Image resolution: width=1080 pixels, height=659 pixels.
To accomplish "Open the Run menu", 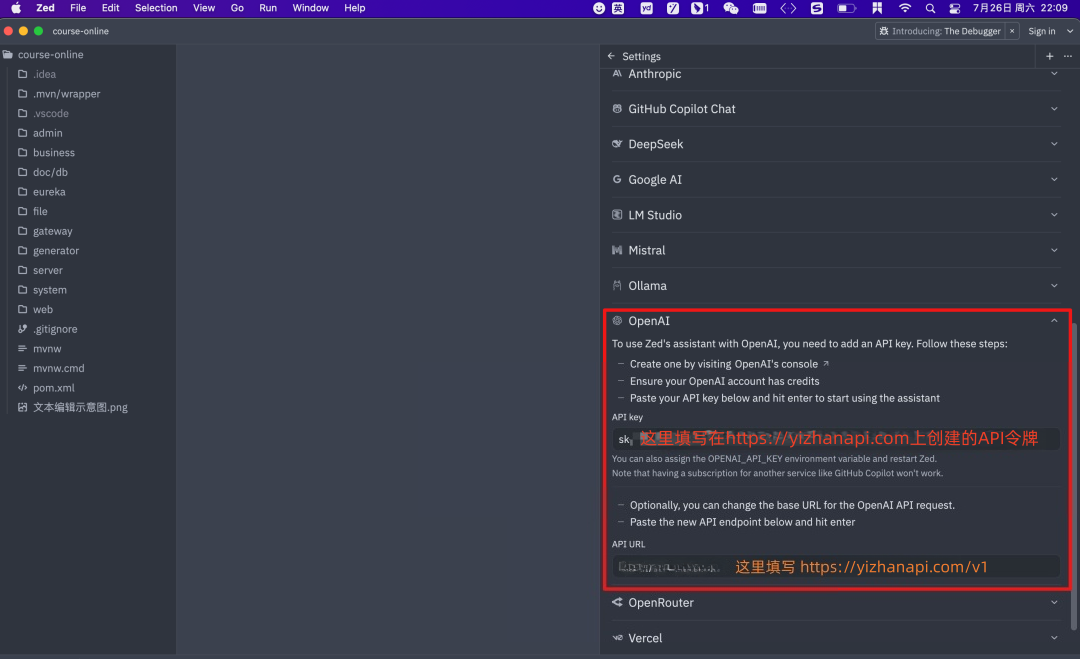I will click(268, 8).
